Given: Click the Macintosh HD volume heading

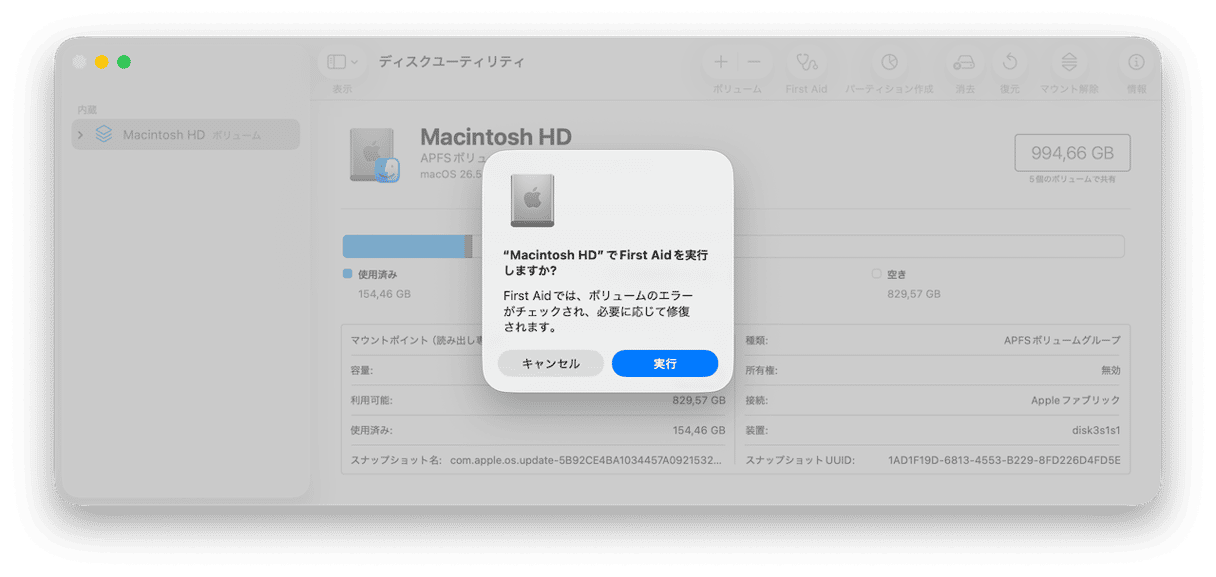Looking at the screenshot, I should tap(495, 137).
